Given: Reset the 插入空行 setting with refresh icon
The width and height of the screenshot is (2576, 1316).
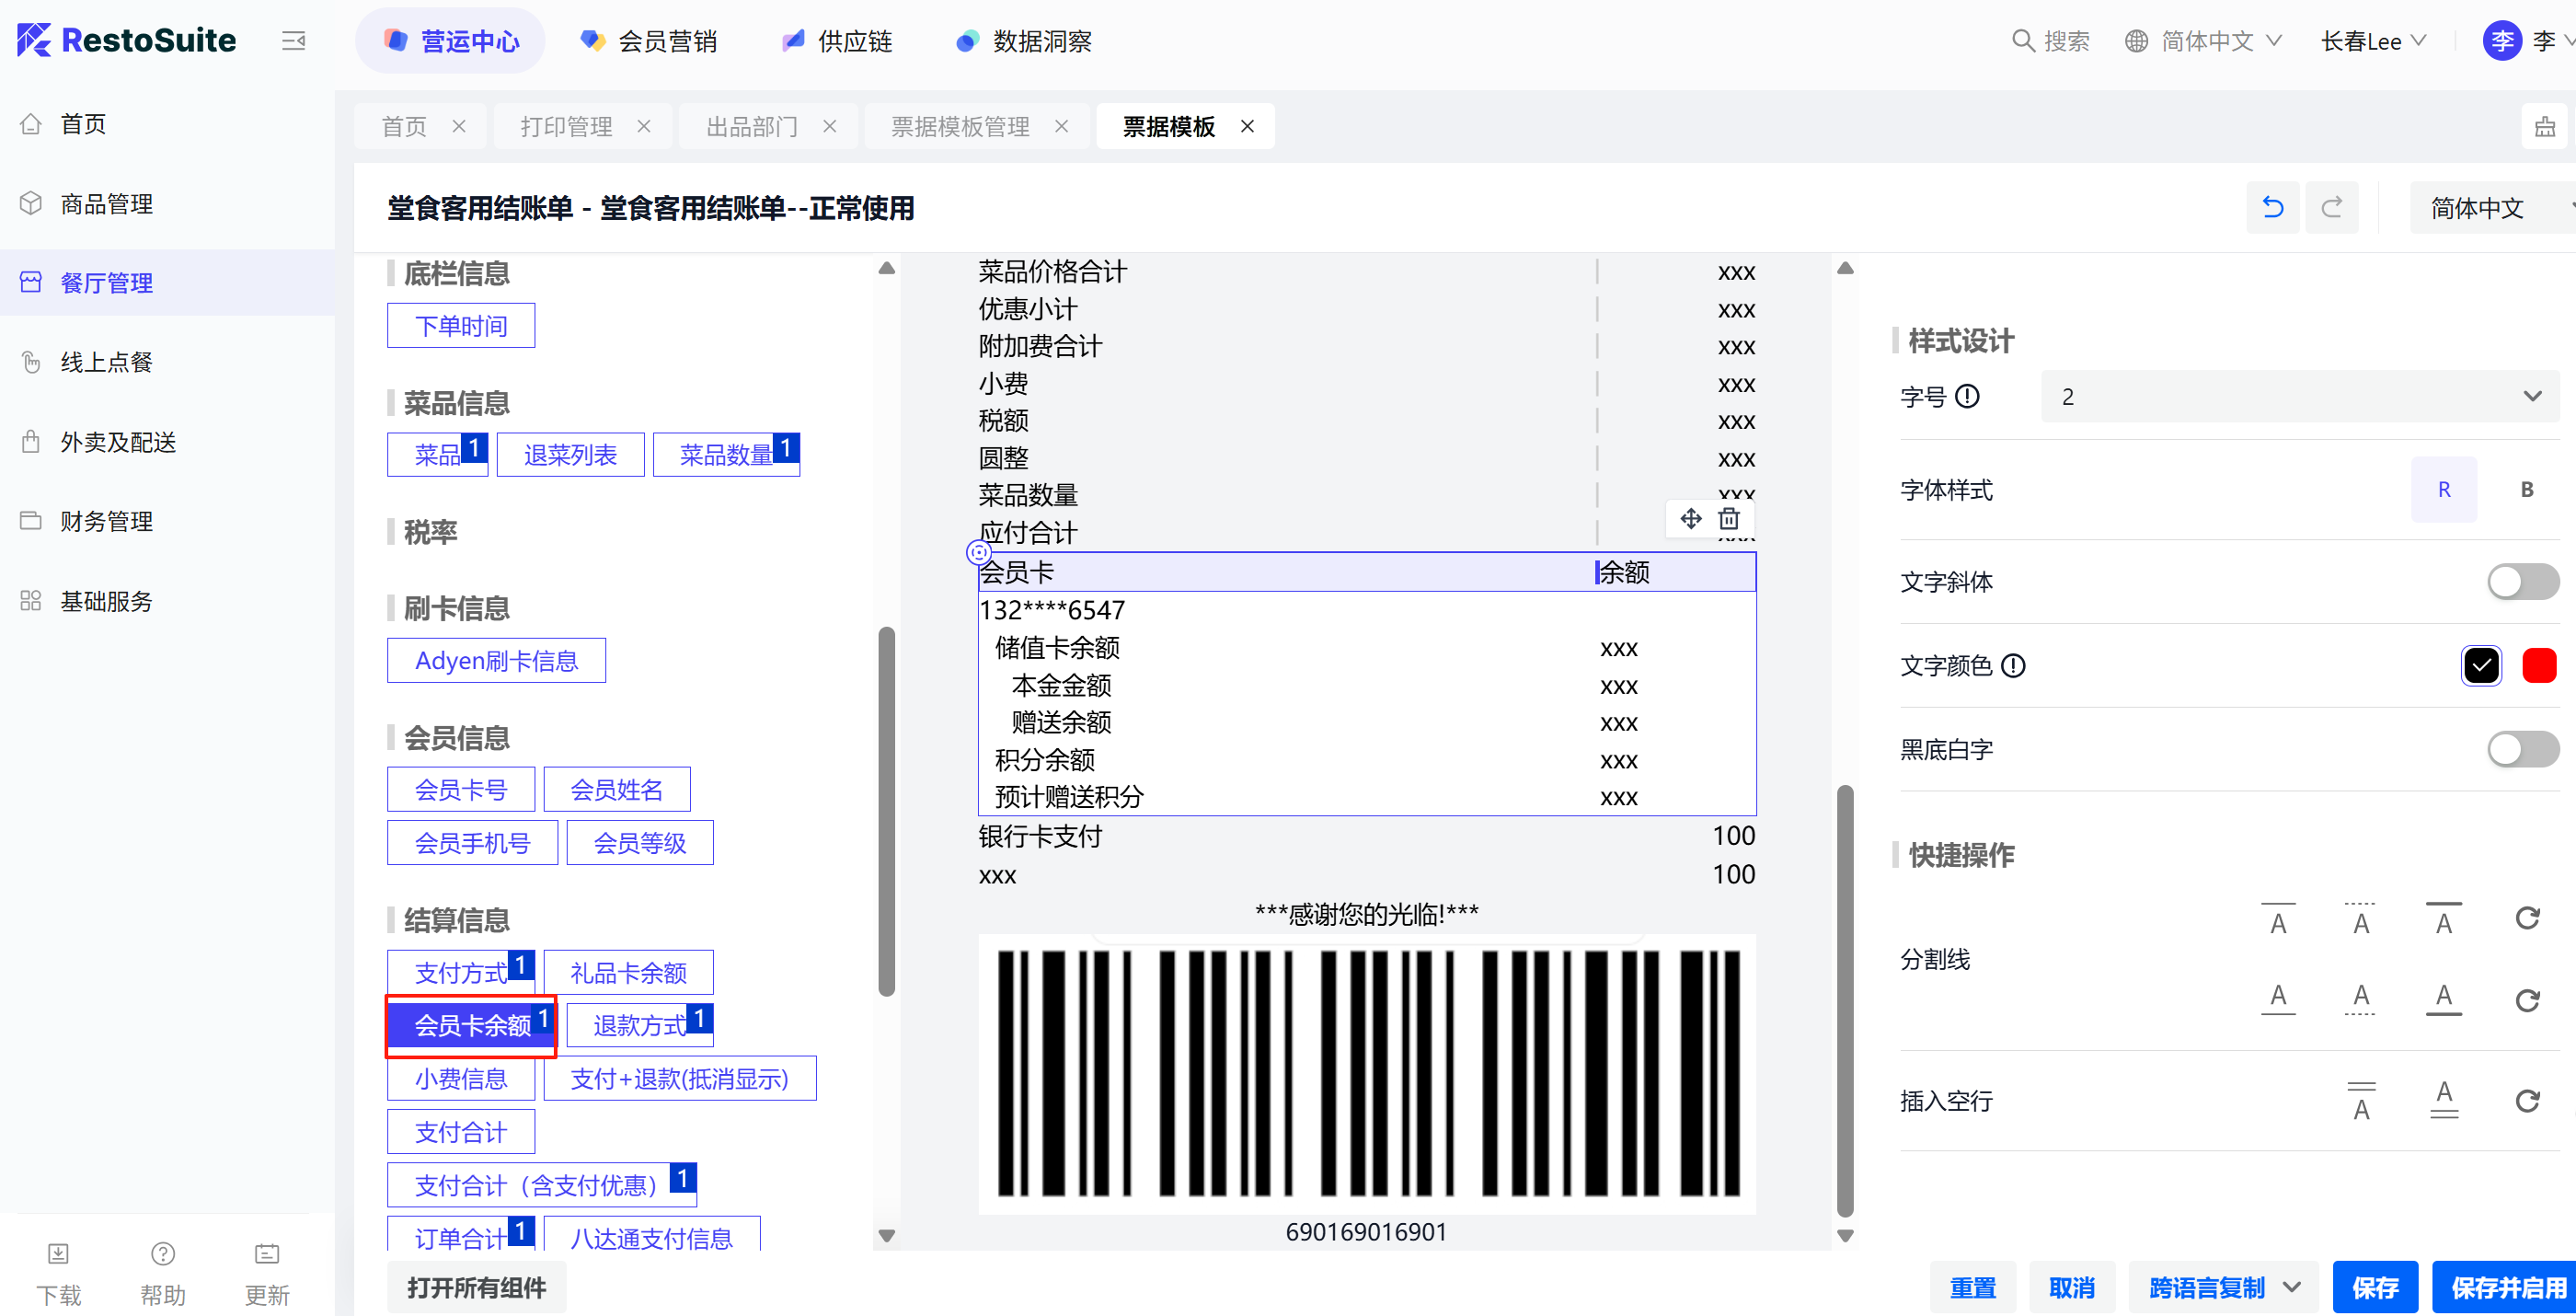Looking at the screenshot, I should click(x=2527, y=1100).
